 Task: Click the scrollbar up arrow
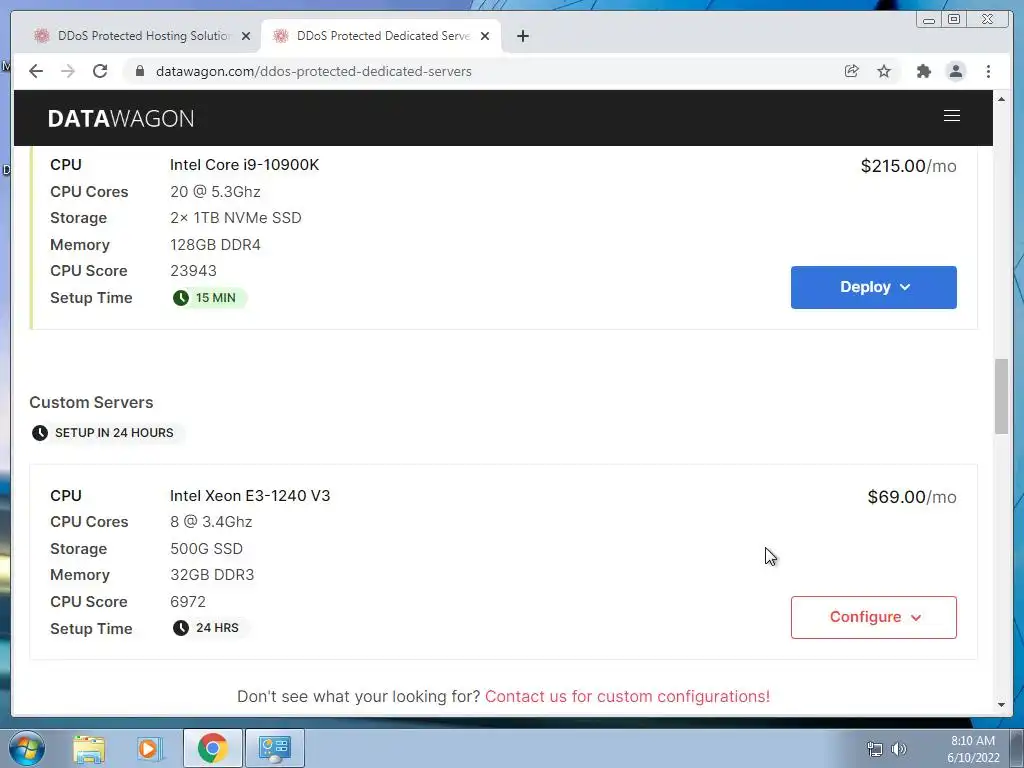click(1001, 99)
